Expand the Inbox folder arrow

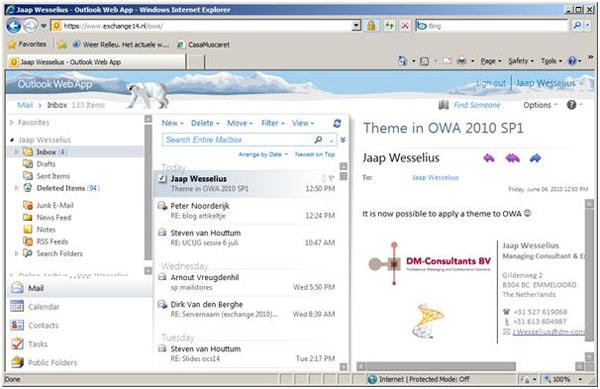16,152
